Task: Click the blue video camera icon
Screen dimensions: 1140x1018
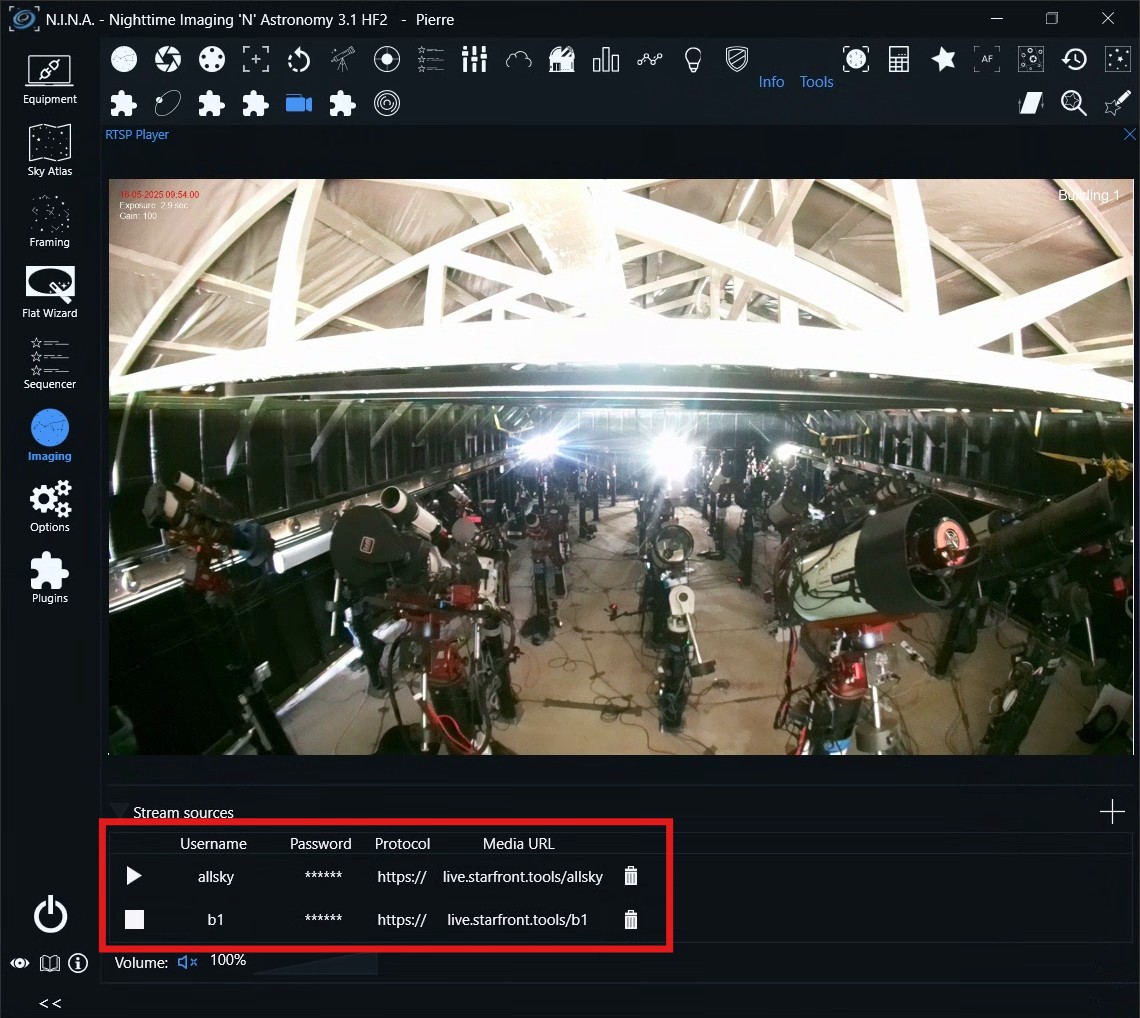Action: coord(299,104)
